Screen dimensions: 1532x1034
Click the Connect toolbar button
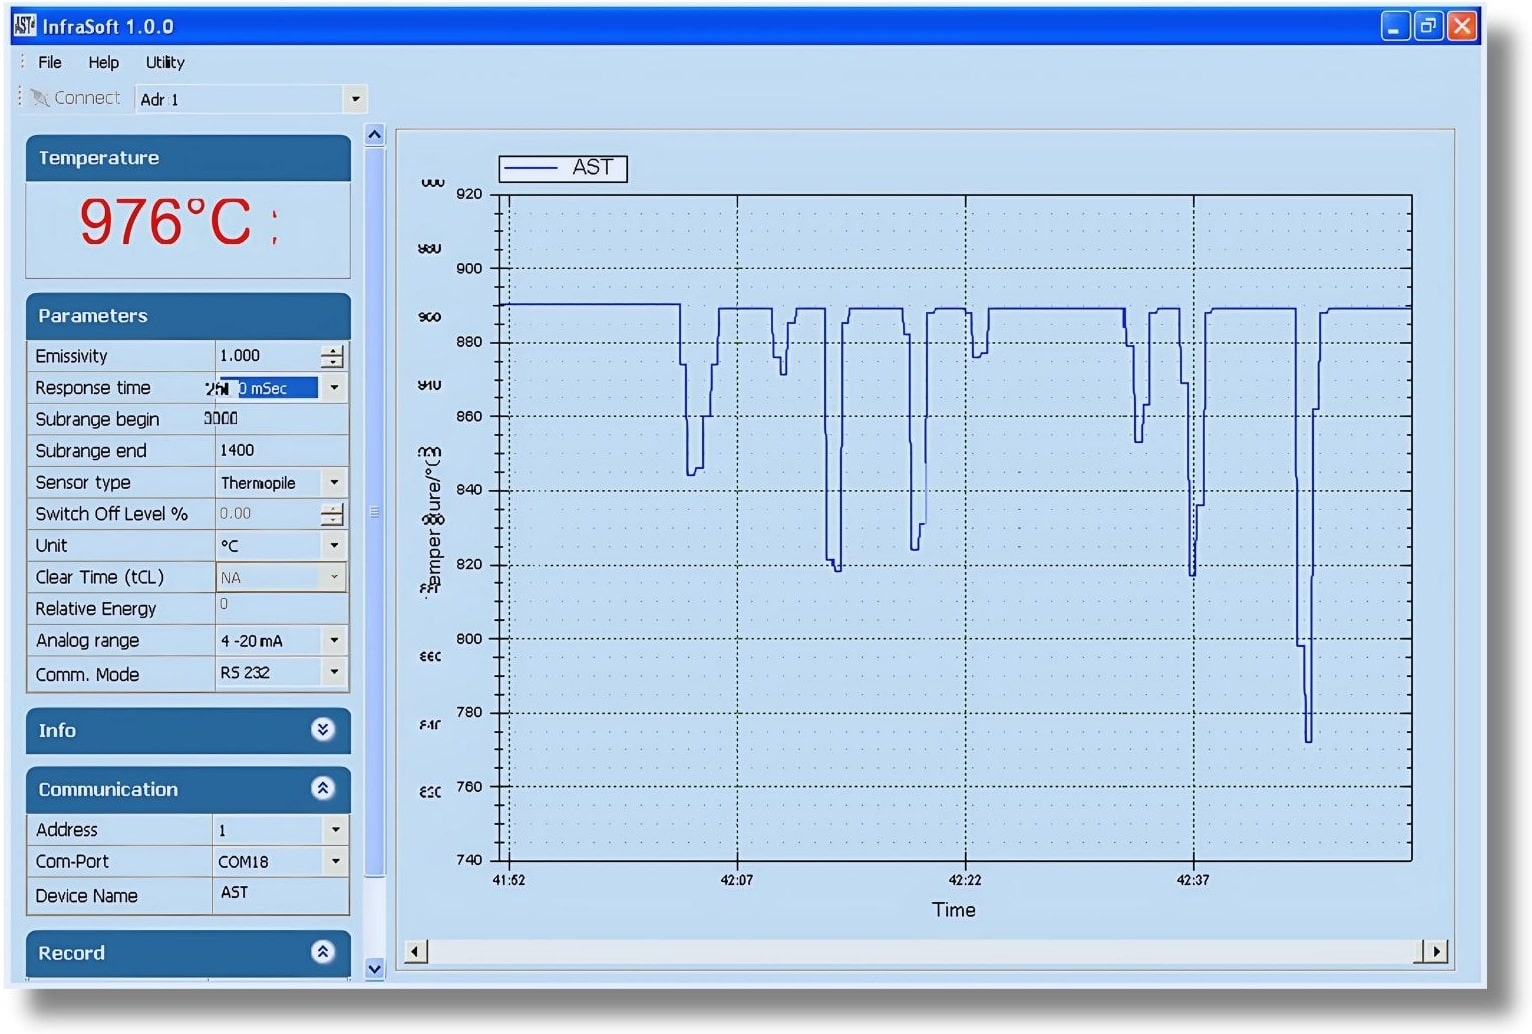tap(76, 98)
